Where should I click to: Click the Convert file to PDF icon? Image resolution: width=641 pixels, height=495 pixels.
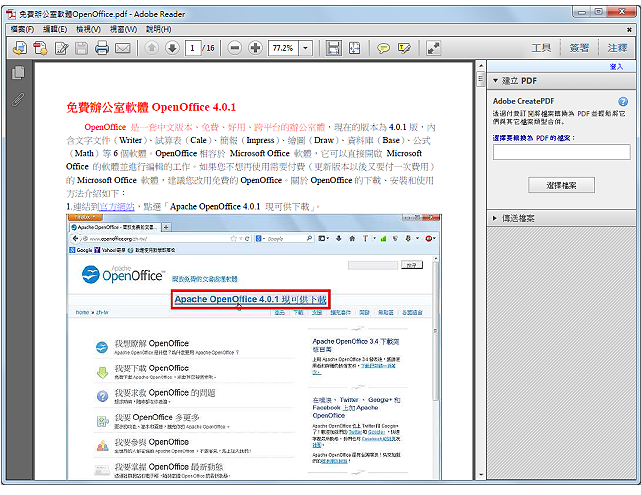(40, 48)
